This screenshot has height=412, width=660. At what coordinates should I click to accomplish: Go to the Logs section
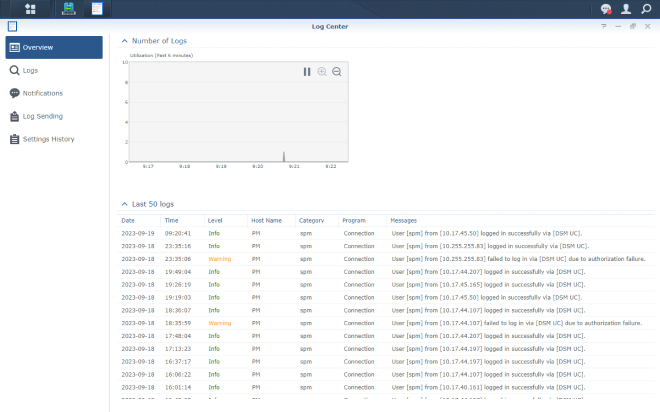pyautogui.click(x=30, y=71)
